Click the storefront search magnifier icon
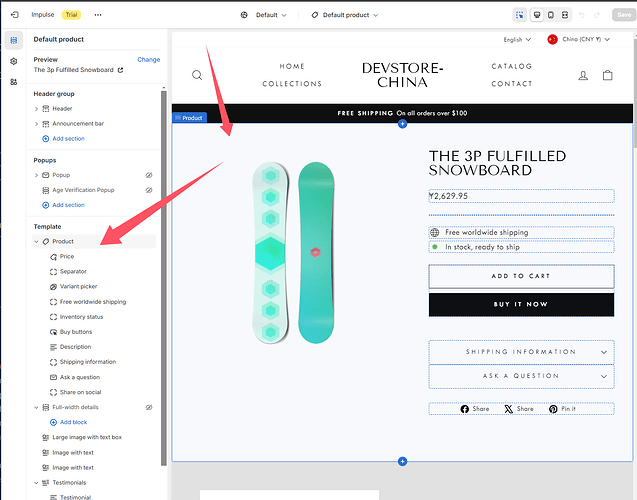Viewport: 637px width, 500px height. click(197, 75)
